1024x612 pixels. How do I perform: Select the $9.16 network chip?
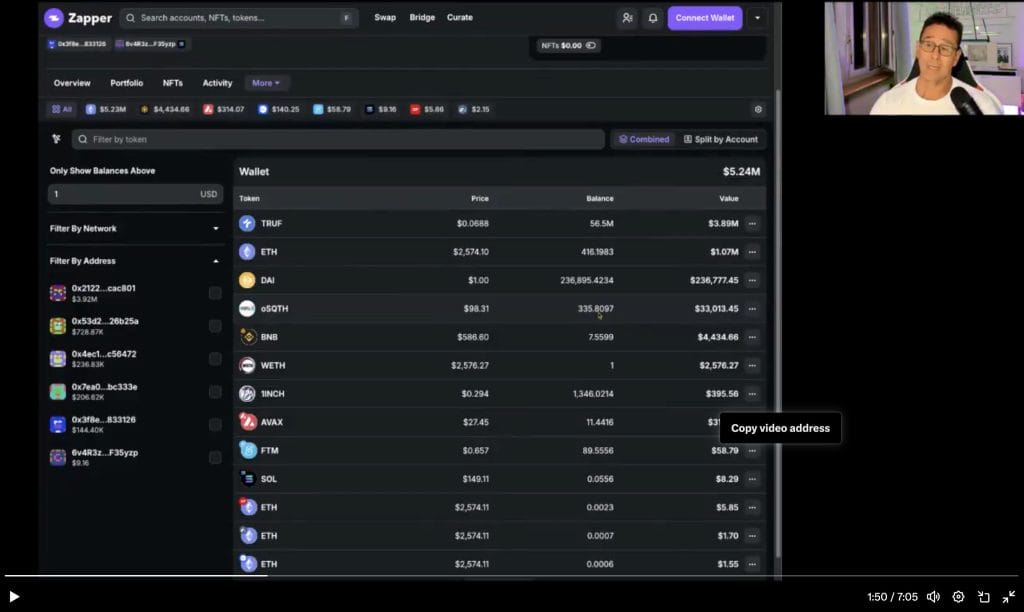coord(381,109)
